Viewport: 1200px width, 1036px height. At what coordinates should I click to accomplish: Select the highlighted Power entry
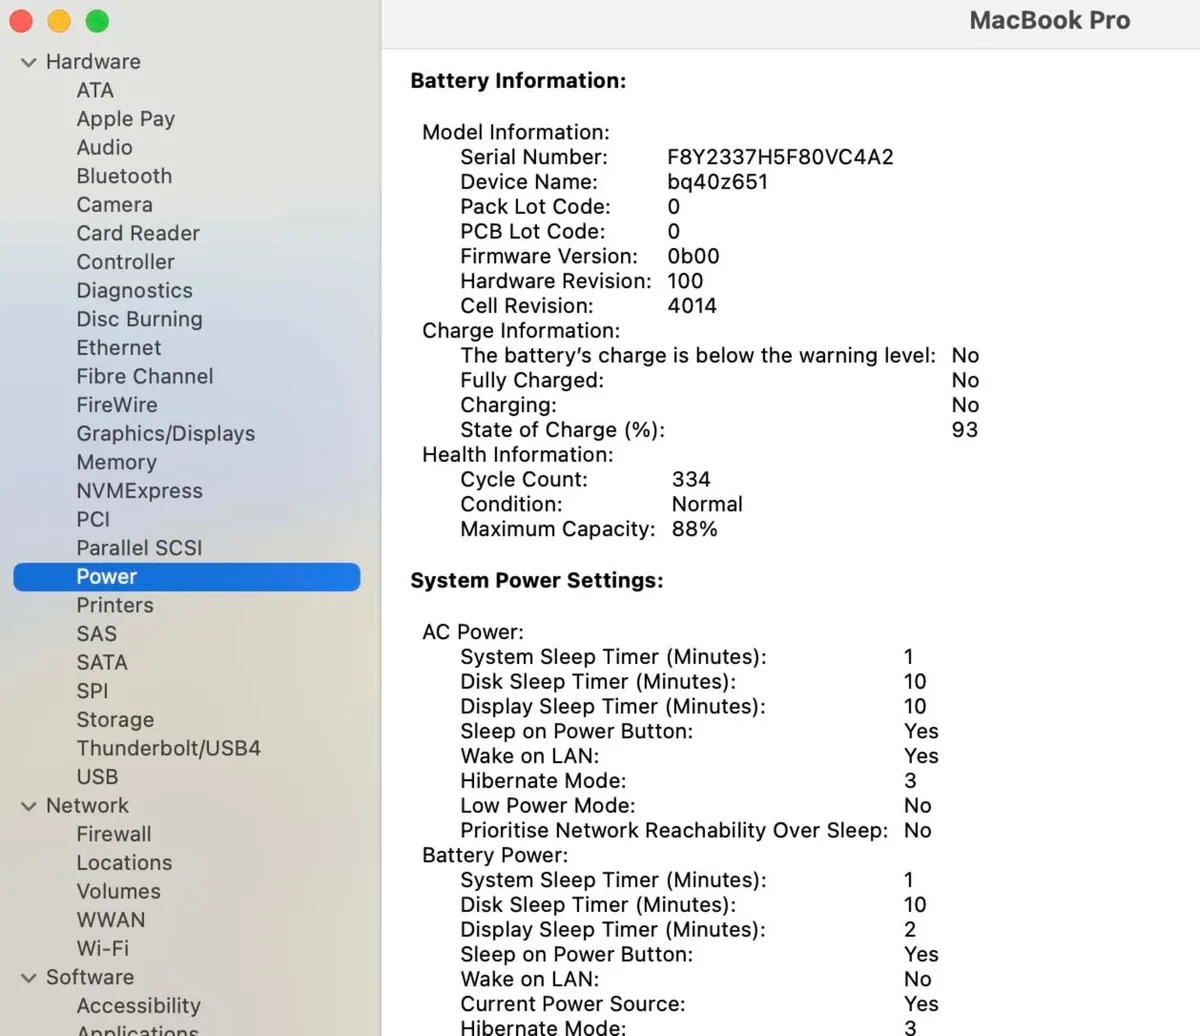point(187,577)
